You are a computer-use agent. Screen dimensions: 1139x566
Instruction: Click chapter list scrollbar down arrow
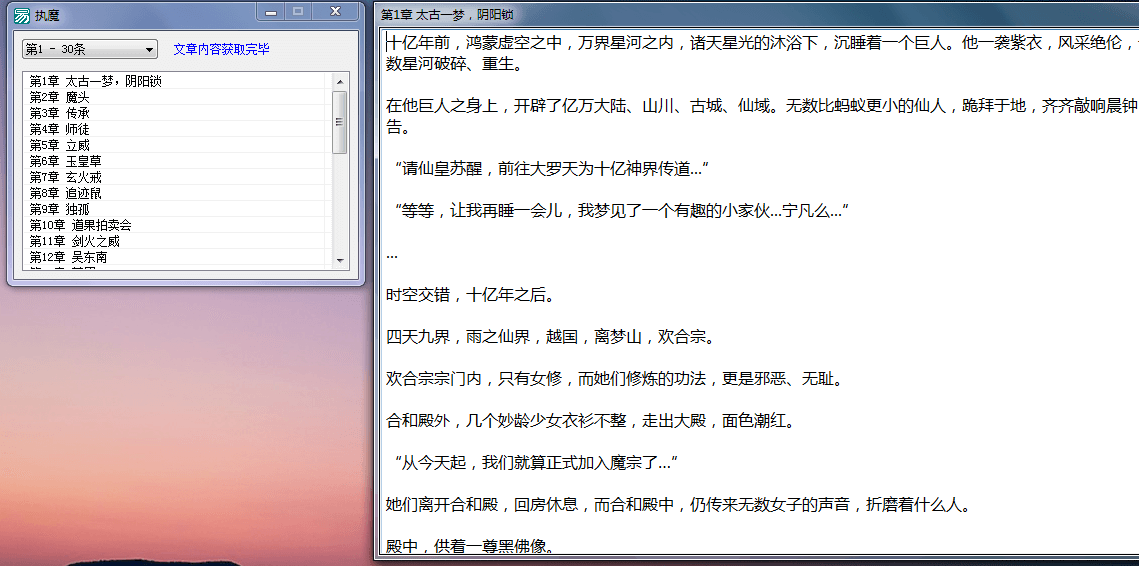click(x=339, y=260)
